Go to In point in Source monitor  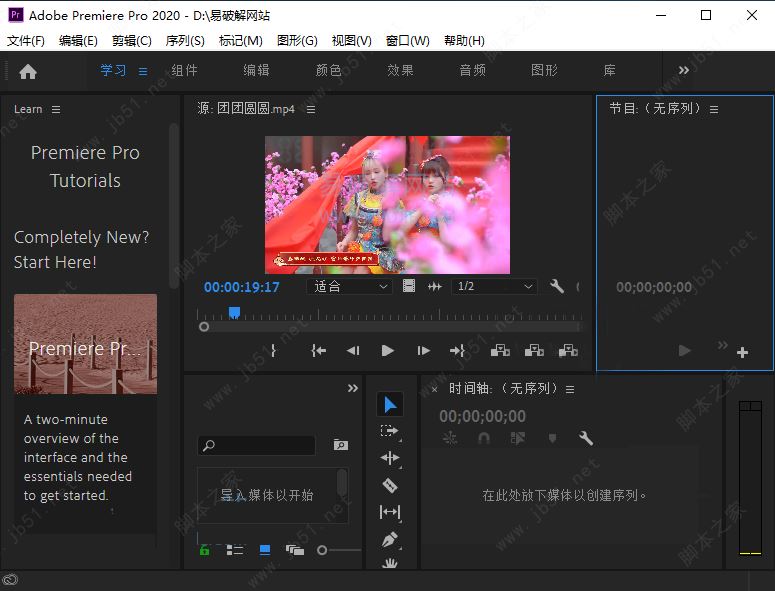click(318, 351)
